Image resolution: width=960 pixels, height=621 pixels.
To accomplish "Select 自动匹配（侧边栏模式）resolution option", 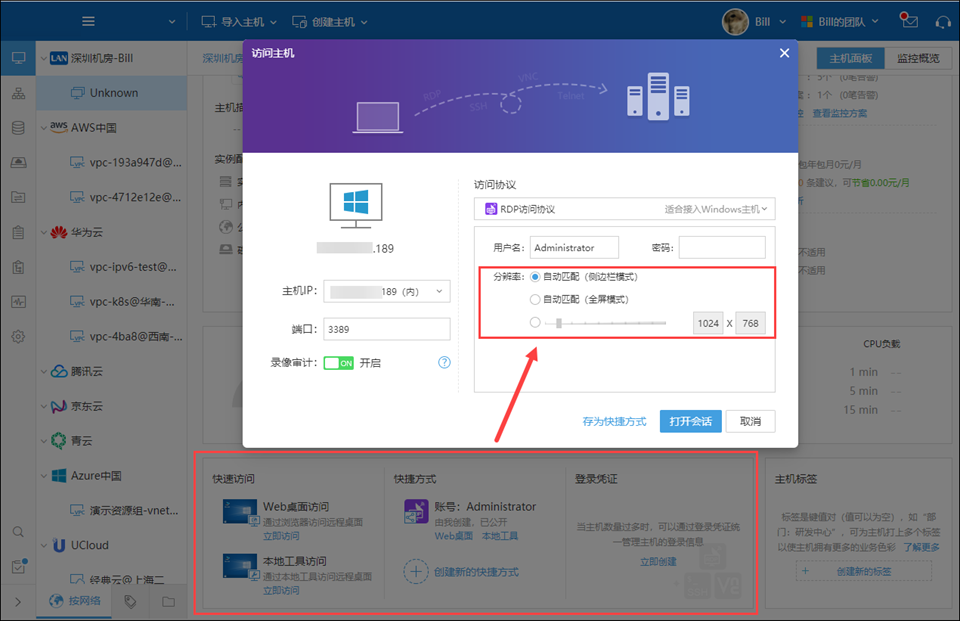I will [535, 276].
